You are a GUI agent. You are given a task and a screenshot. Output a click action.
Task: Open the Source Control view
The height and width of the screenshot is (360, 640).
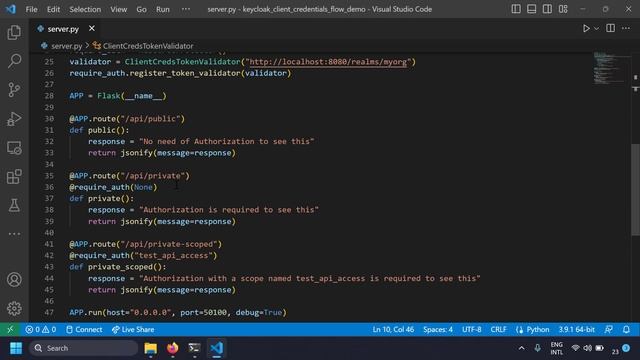tap(14, 90)
